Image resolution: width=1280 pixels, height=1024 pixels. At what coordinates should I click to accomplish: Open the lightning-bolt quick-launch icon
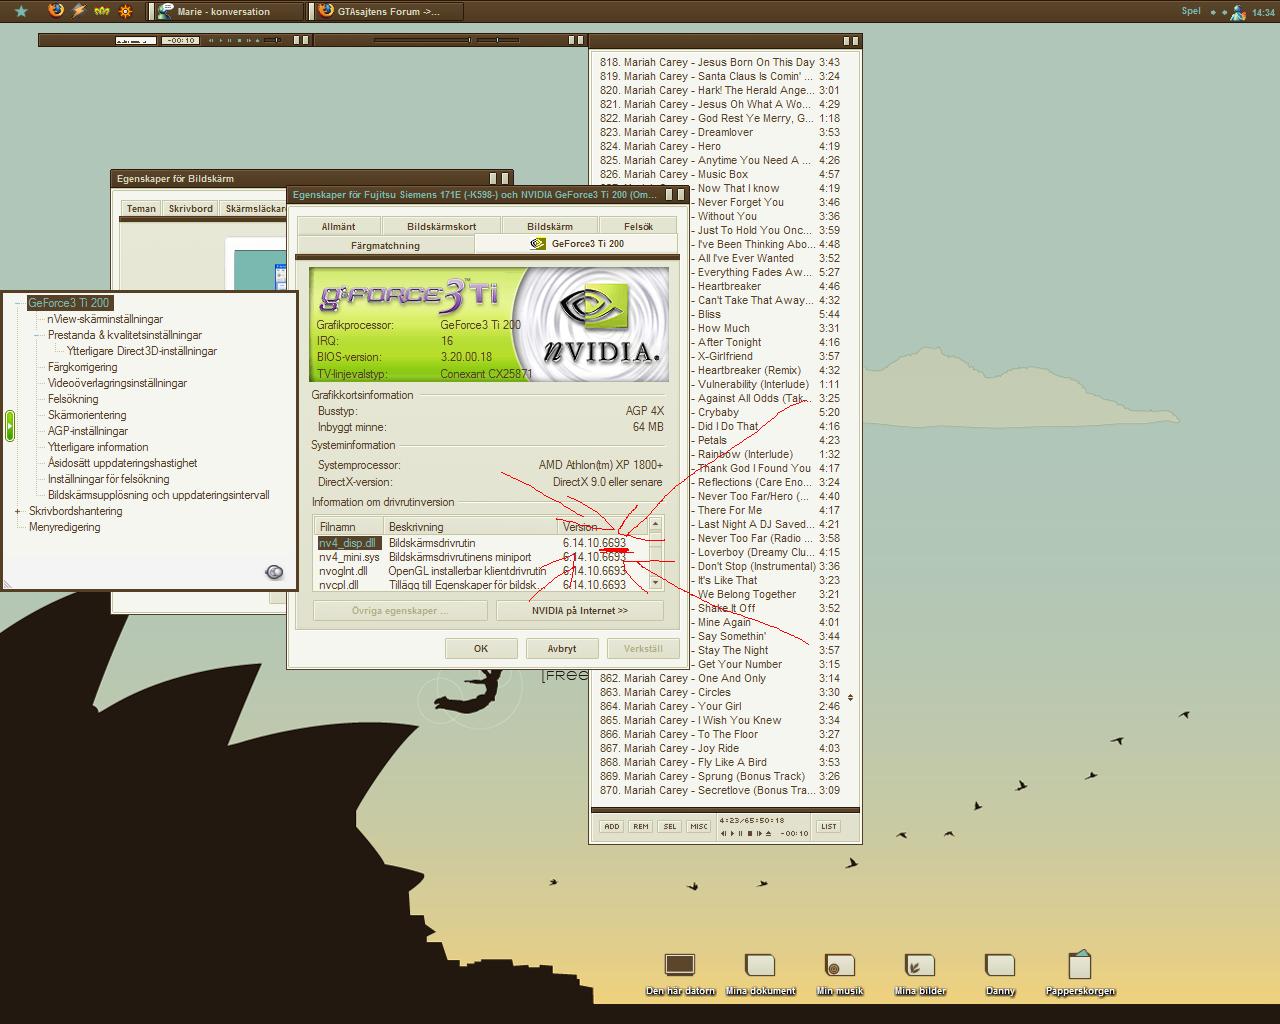tap(79, 11)
